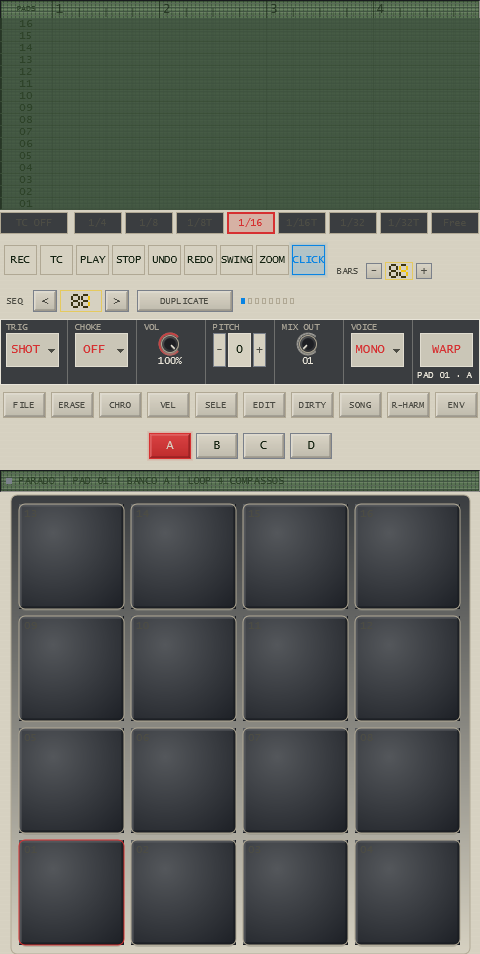This screenshot has height=954, width=480.
Task: Switch to pad bank D
Action: point(311,445)
